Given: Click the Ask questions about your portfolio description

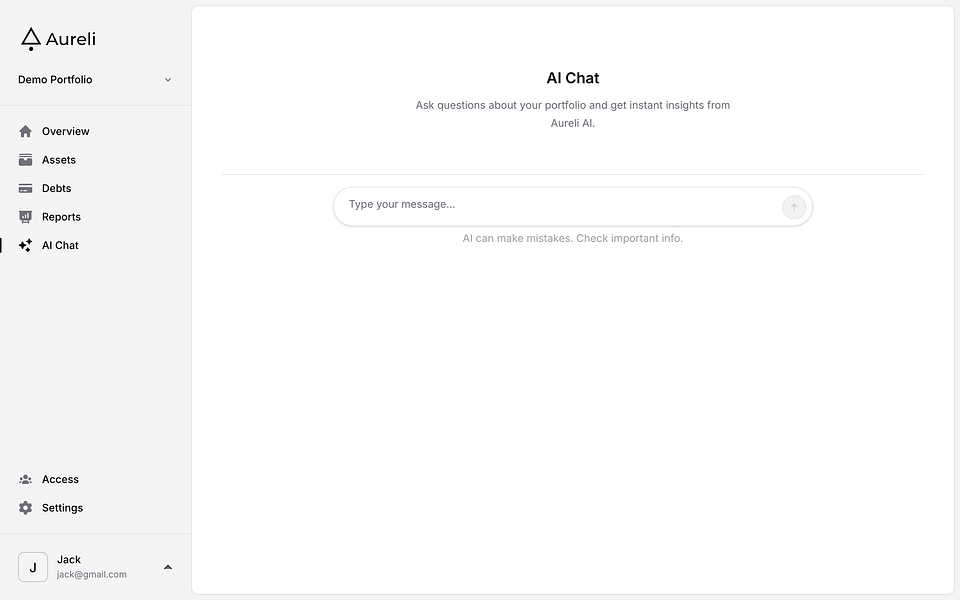Looking at the screenshot, I should click(572, 114).
